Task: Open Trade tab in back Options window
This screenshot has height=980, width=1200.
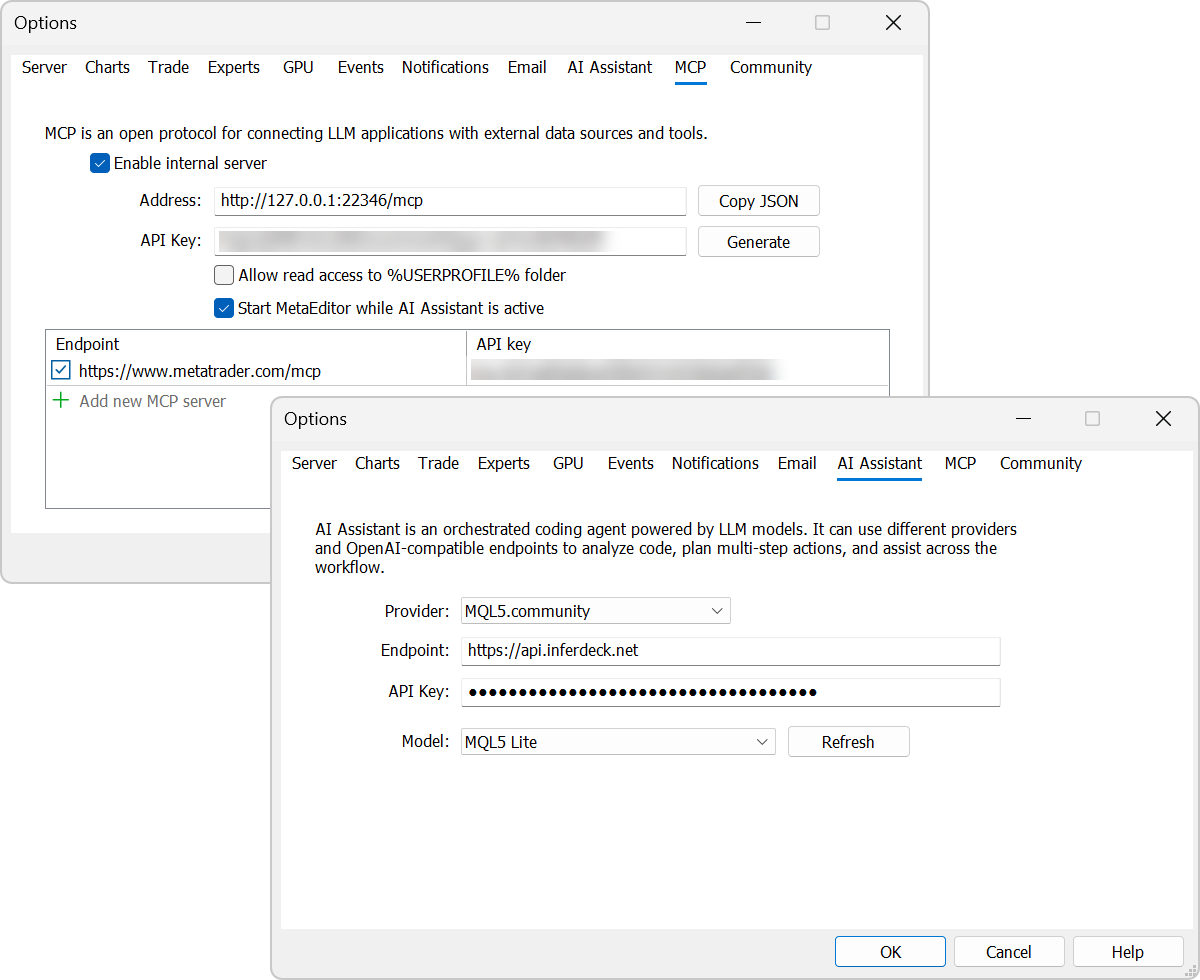Action: (x=169, y=67)
